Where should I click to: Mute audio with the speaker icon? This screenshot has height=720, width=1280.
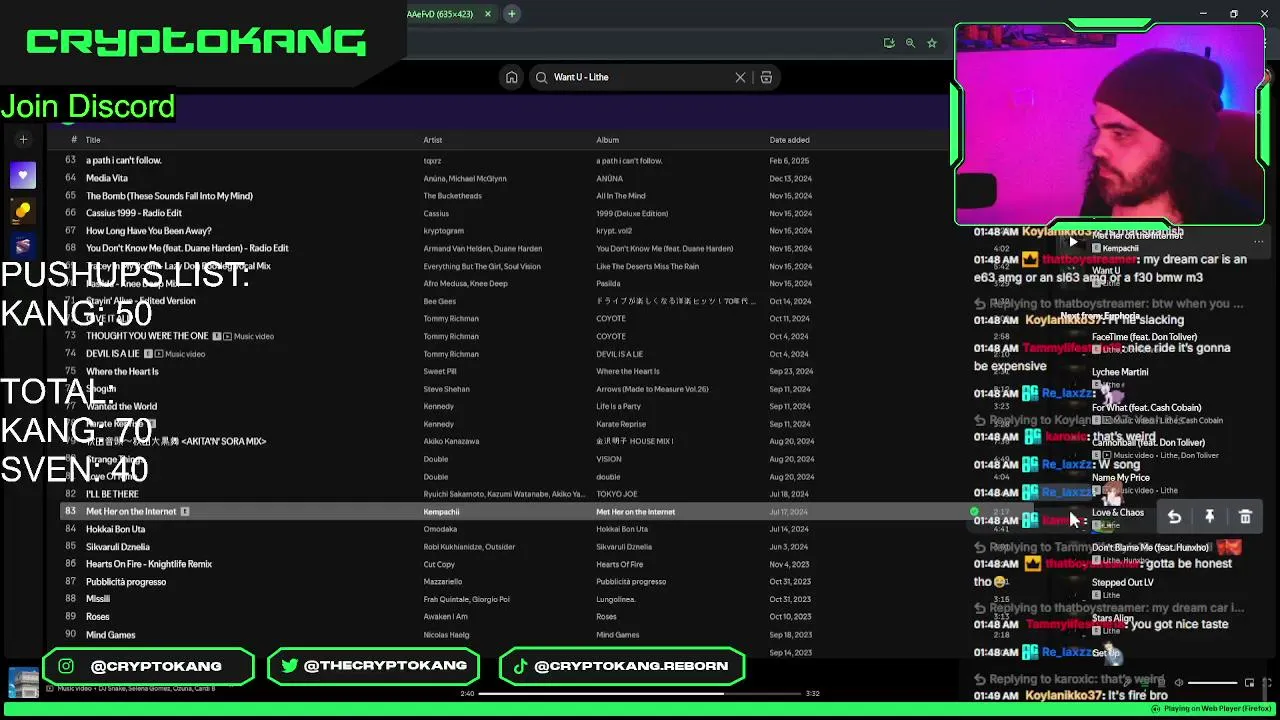click(1178, 683)
